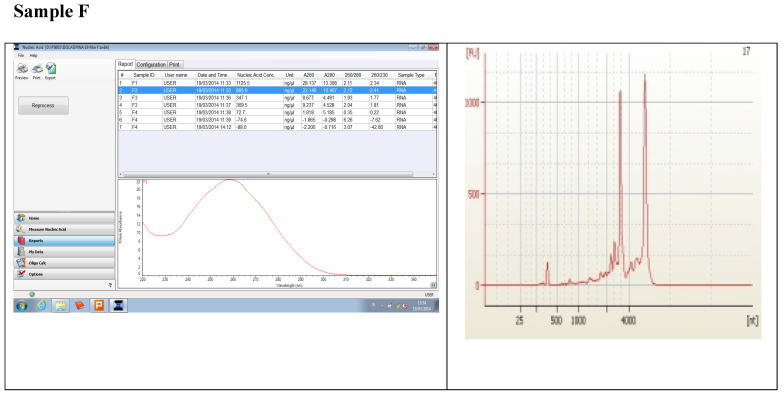Open Options in the navigation pane
The width and height of the screenshot is (784, 398).
pos(64,274)
